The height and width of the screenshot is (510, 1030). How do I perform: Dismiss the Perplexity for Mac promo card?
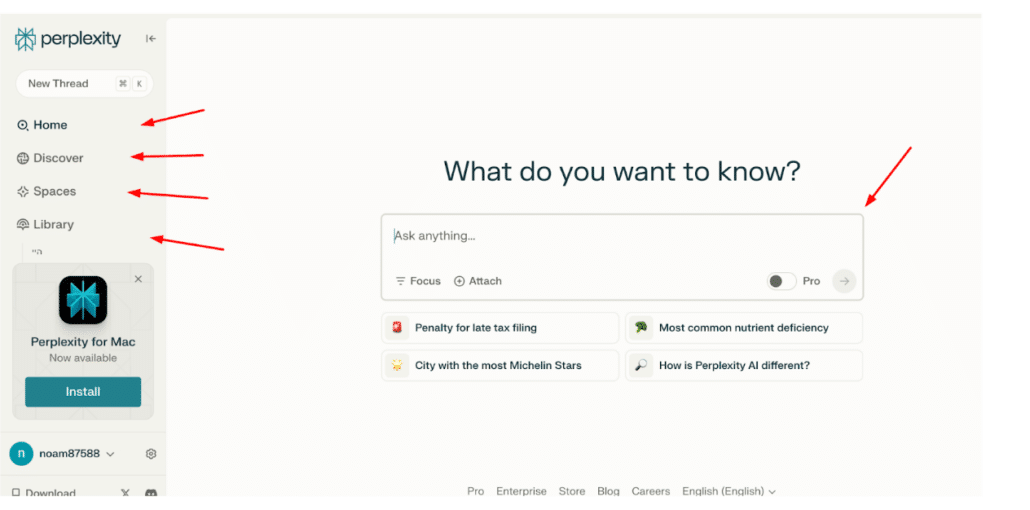138,279
